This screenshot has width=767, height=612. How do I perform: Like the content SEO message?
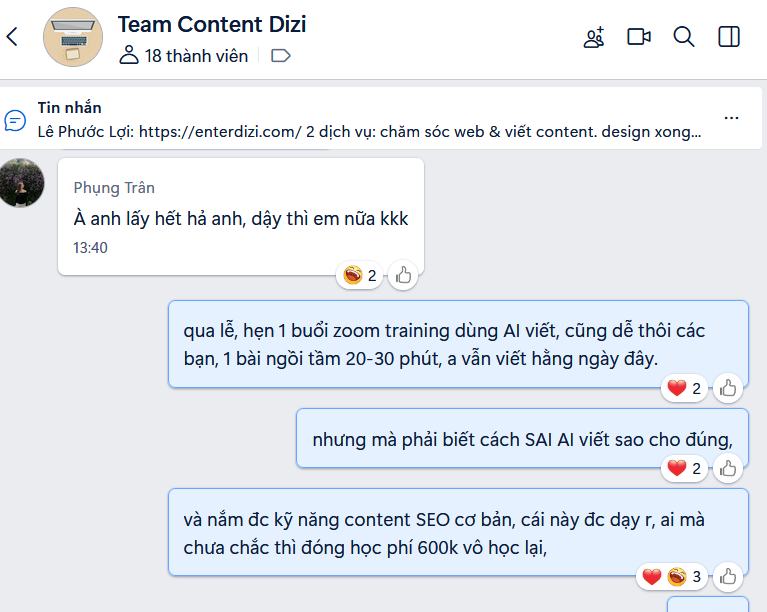pyautogui.click(x=728, y=576)
